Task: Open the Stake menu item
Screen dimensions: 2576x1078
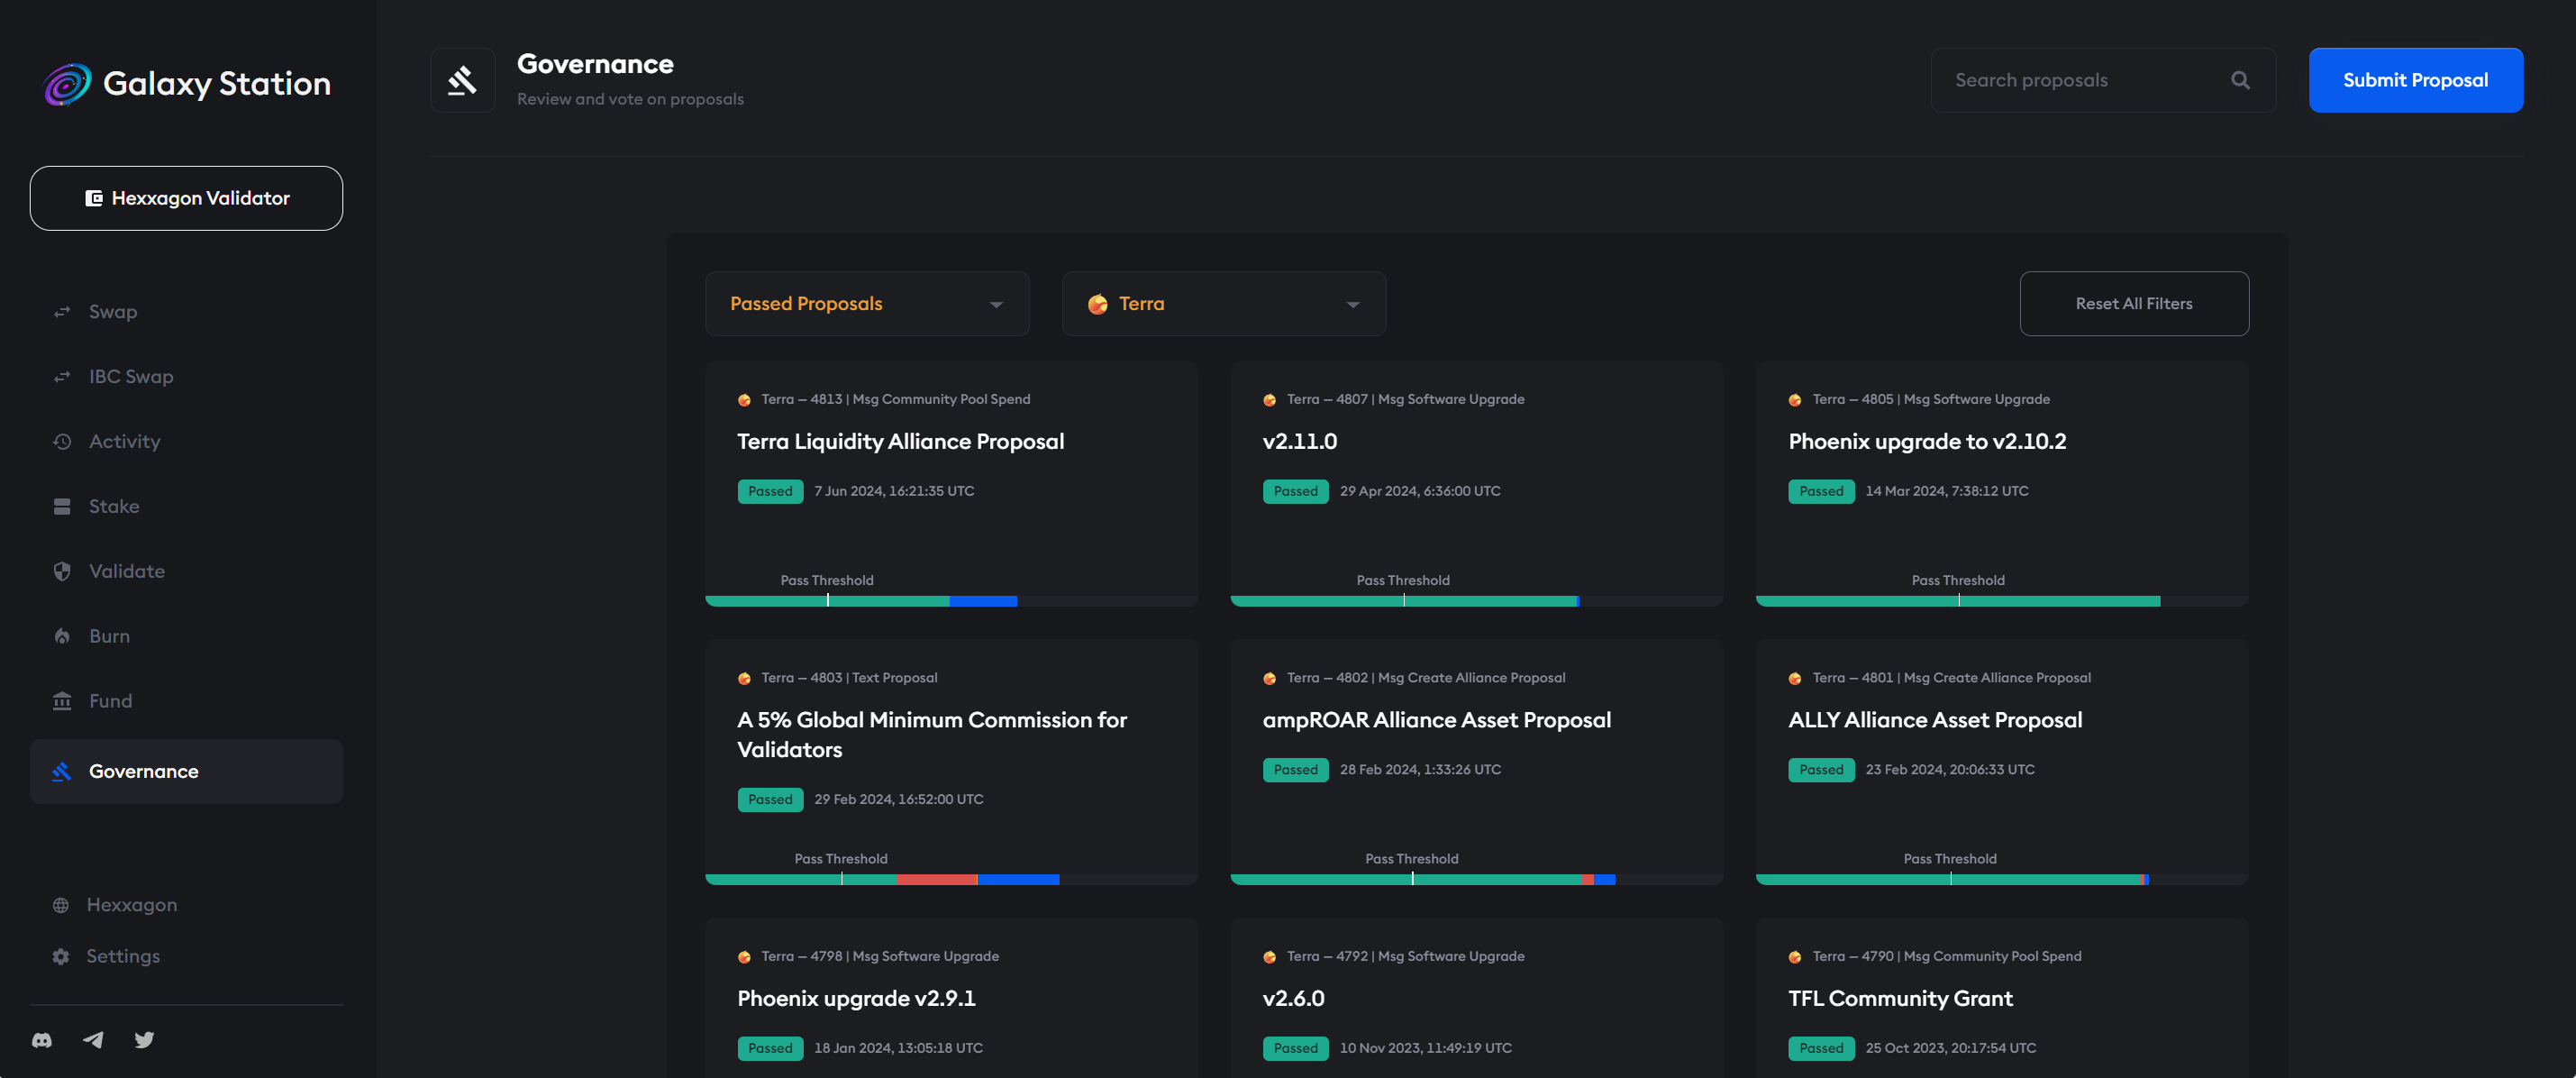Action: pos(113,506)
